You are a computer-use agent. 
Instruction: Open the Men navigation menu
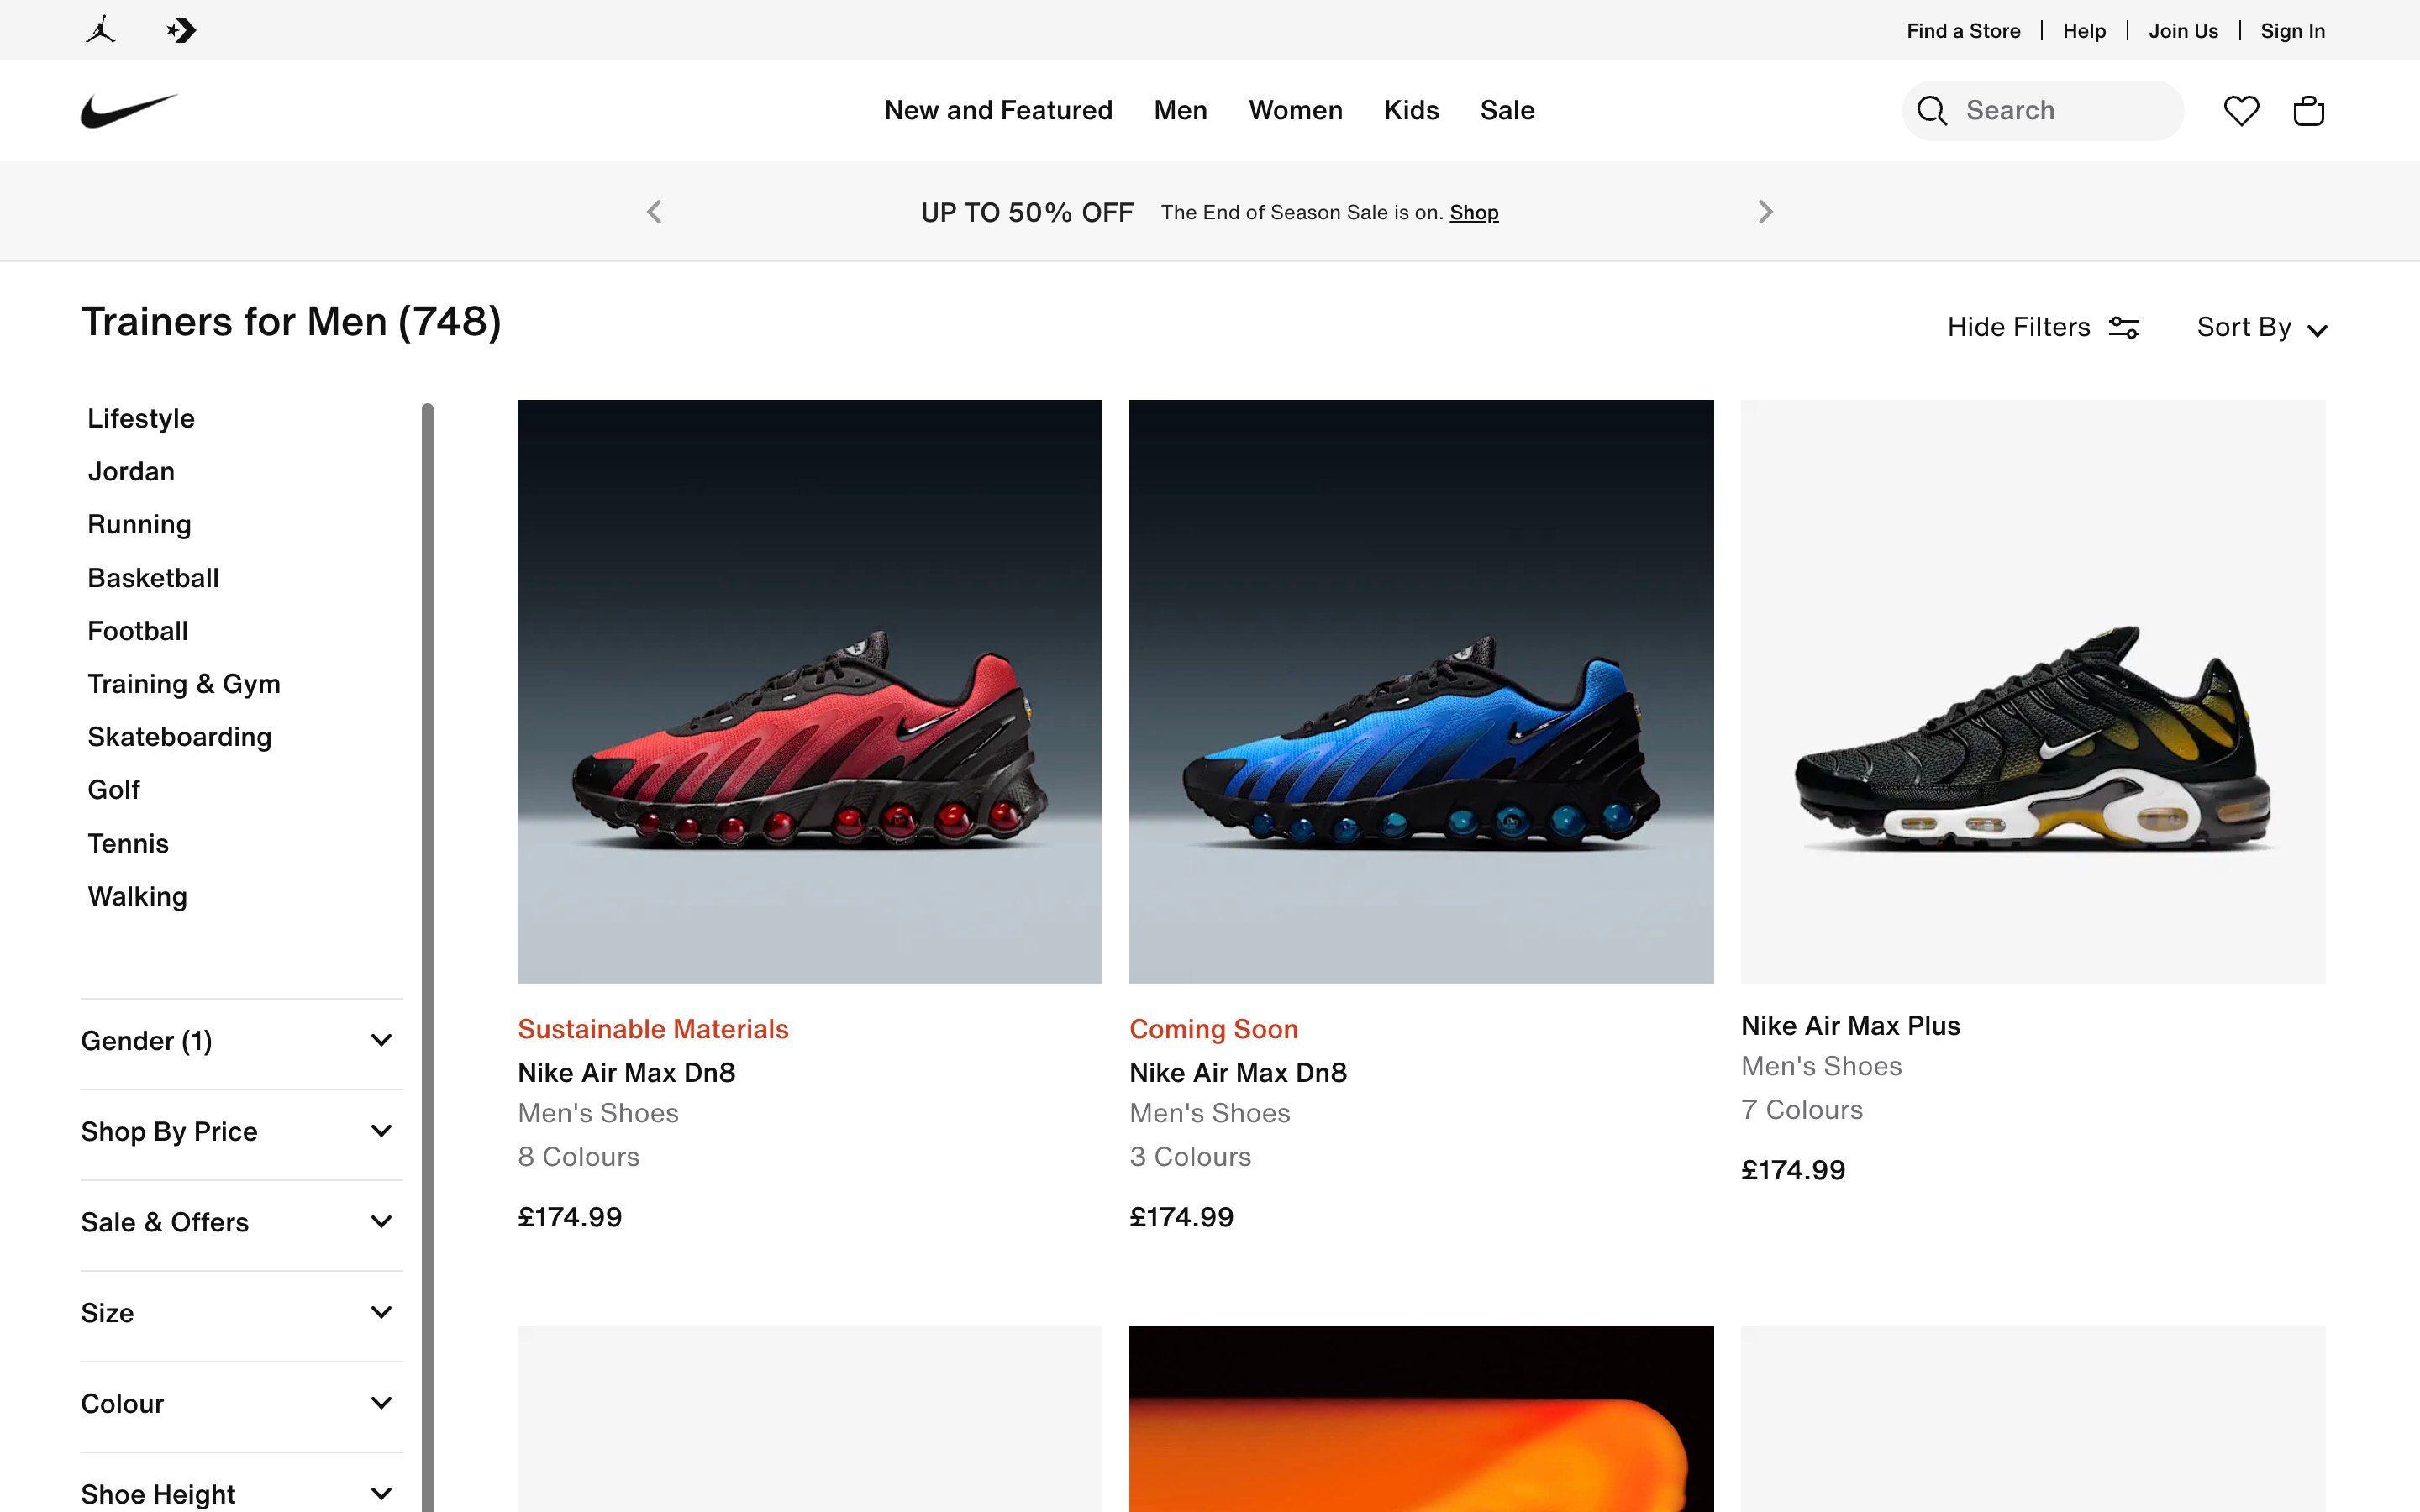(x=1180, y=110)
